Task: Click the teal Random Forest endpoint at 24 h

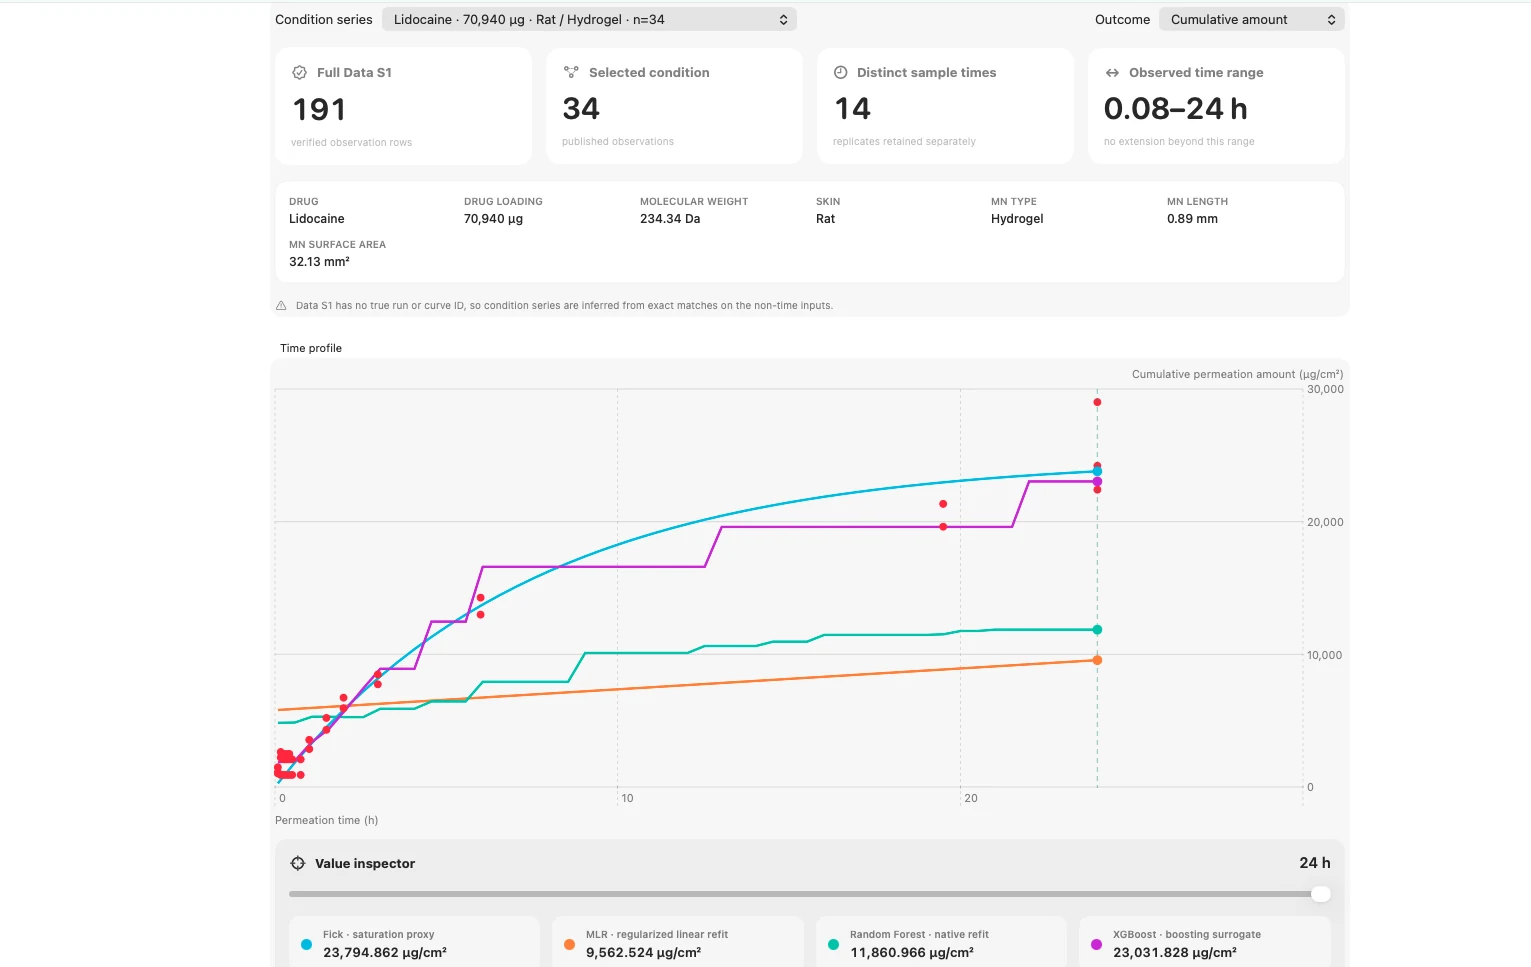Action: [1097, 630]
